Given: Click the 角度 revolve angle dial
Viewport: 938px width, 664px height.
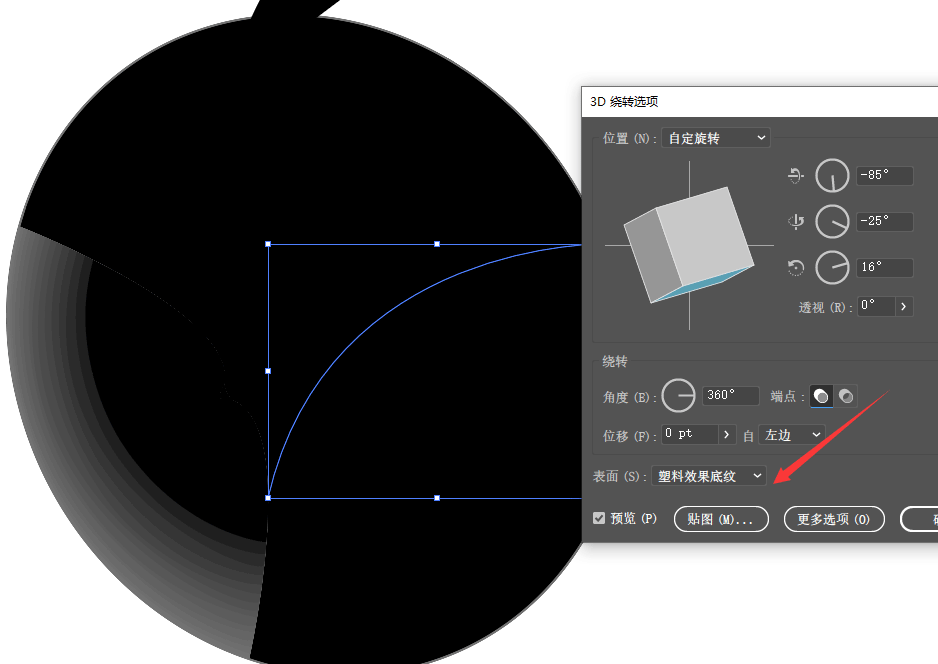Looking at the screenshot, I should (x=678, y=395).
